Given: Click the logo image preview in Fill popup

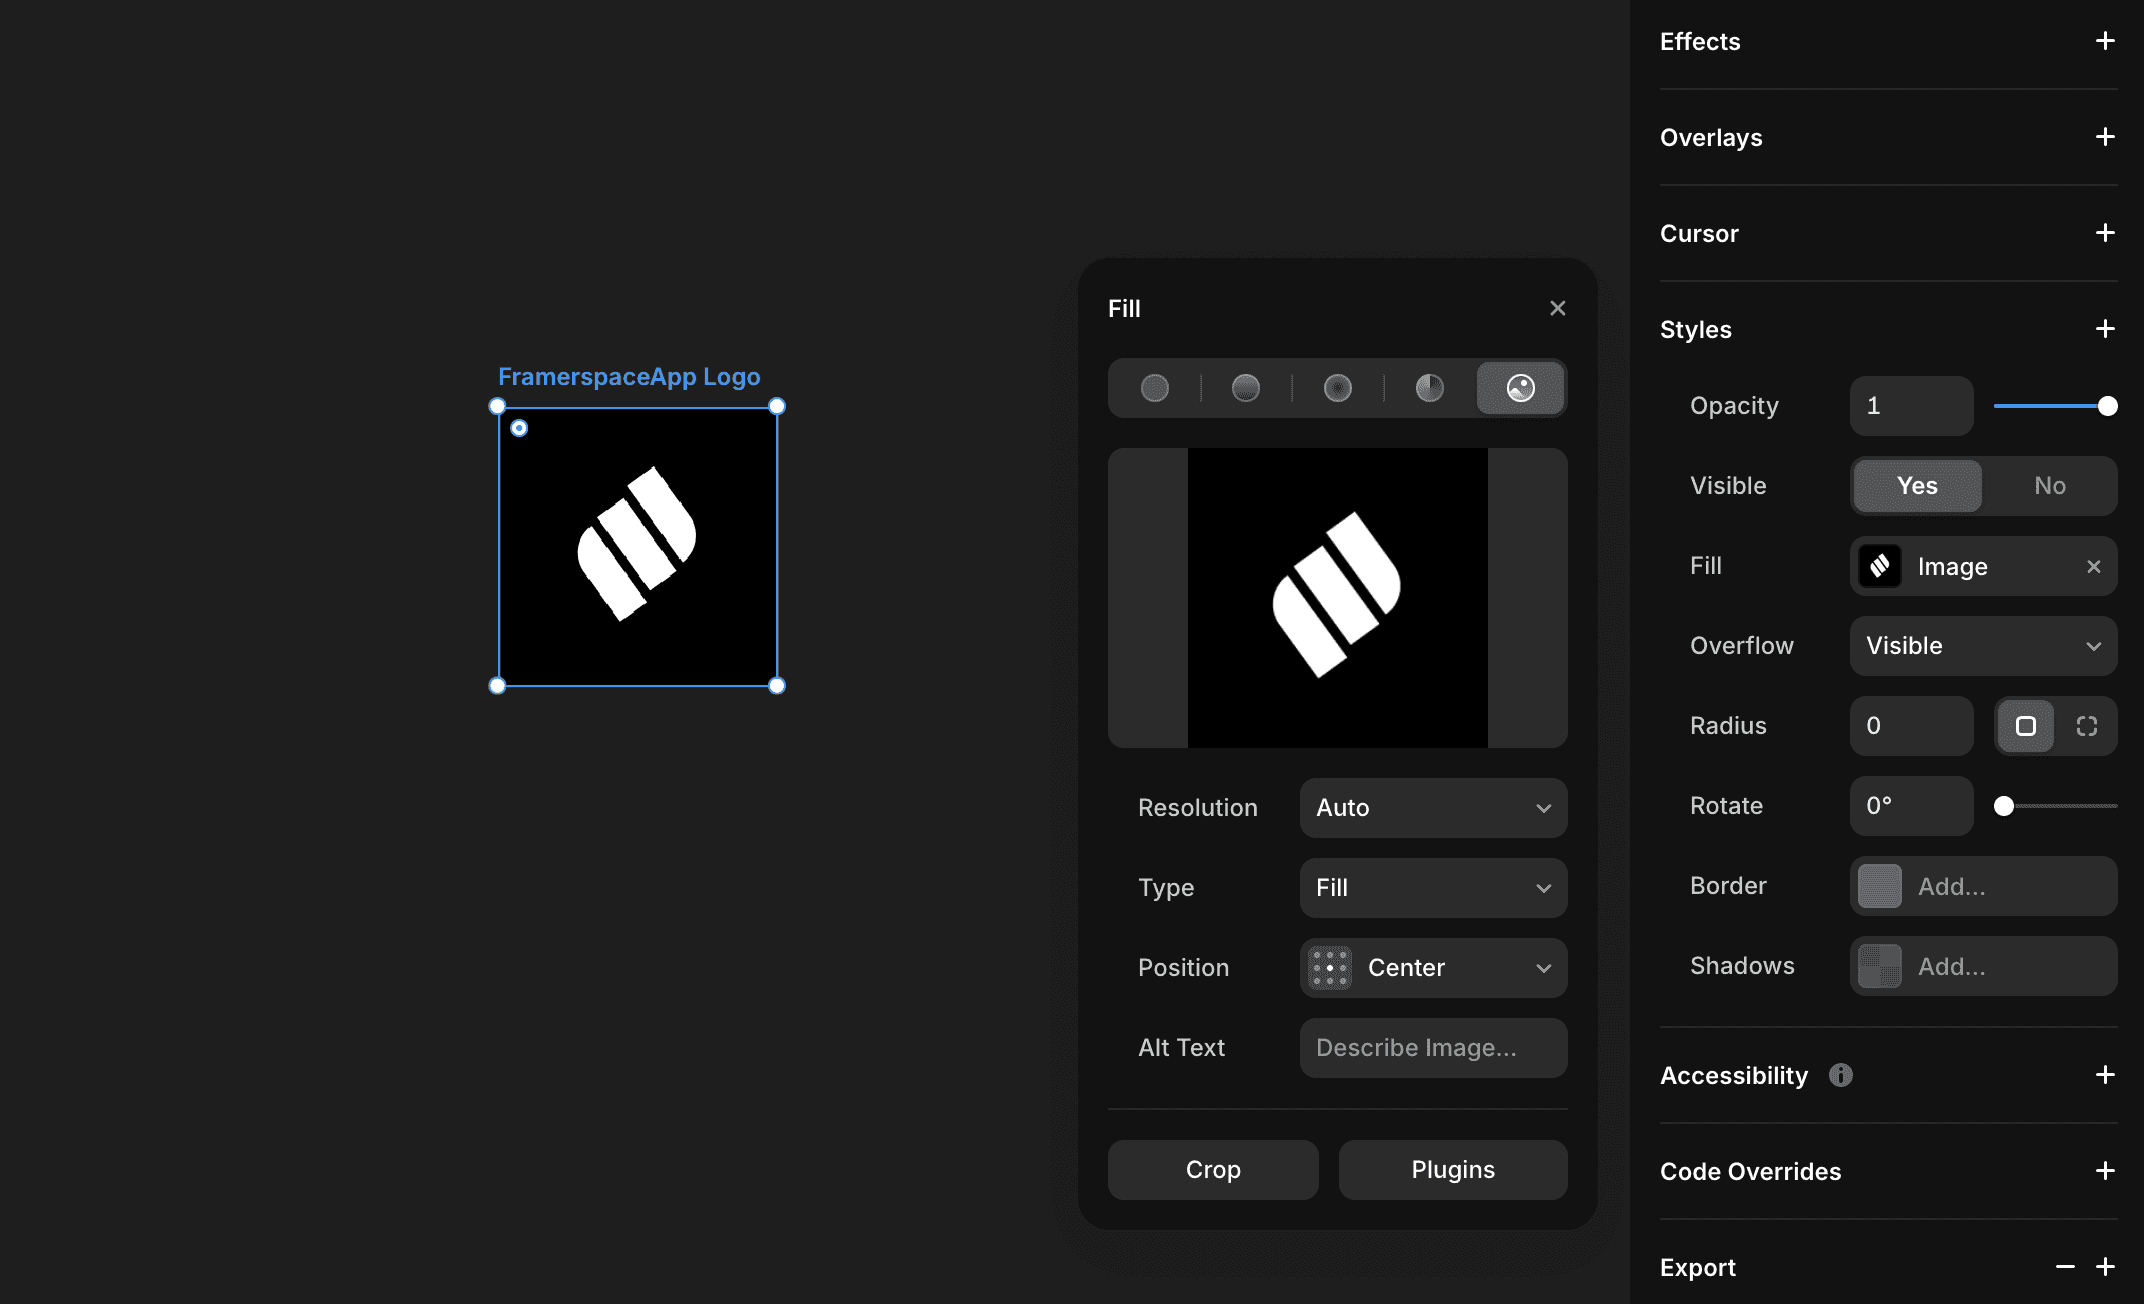Looking at the screenshot, I should [x=1338, y=598].
